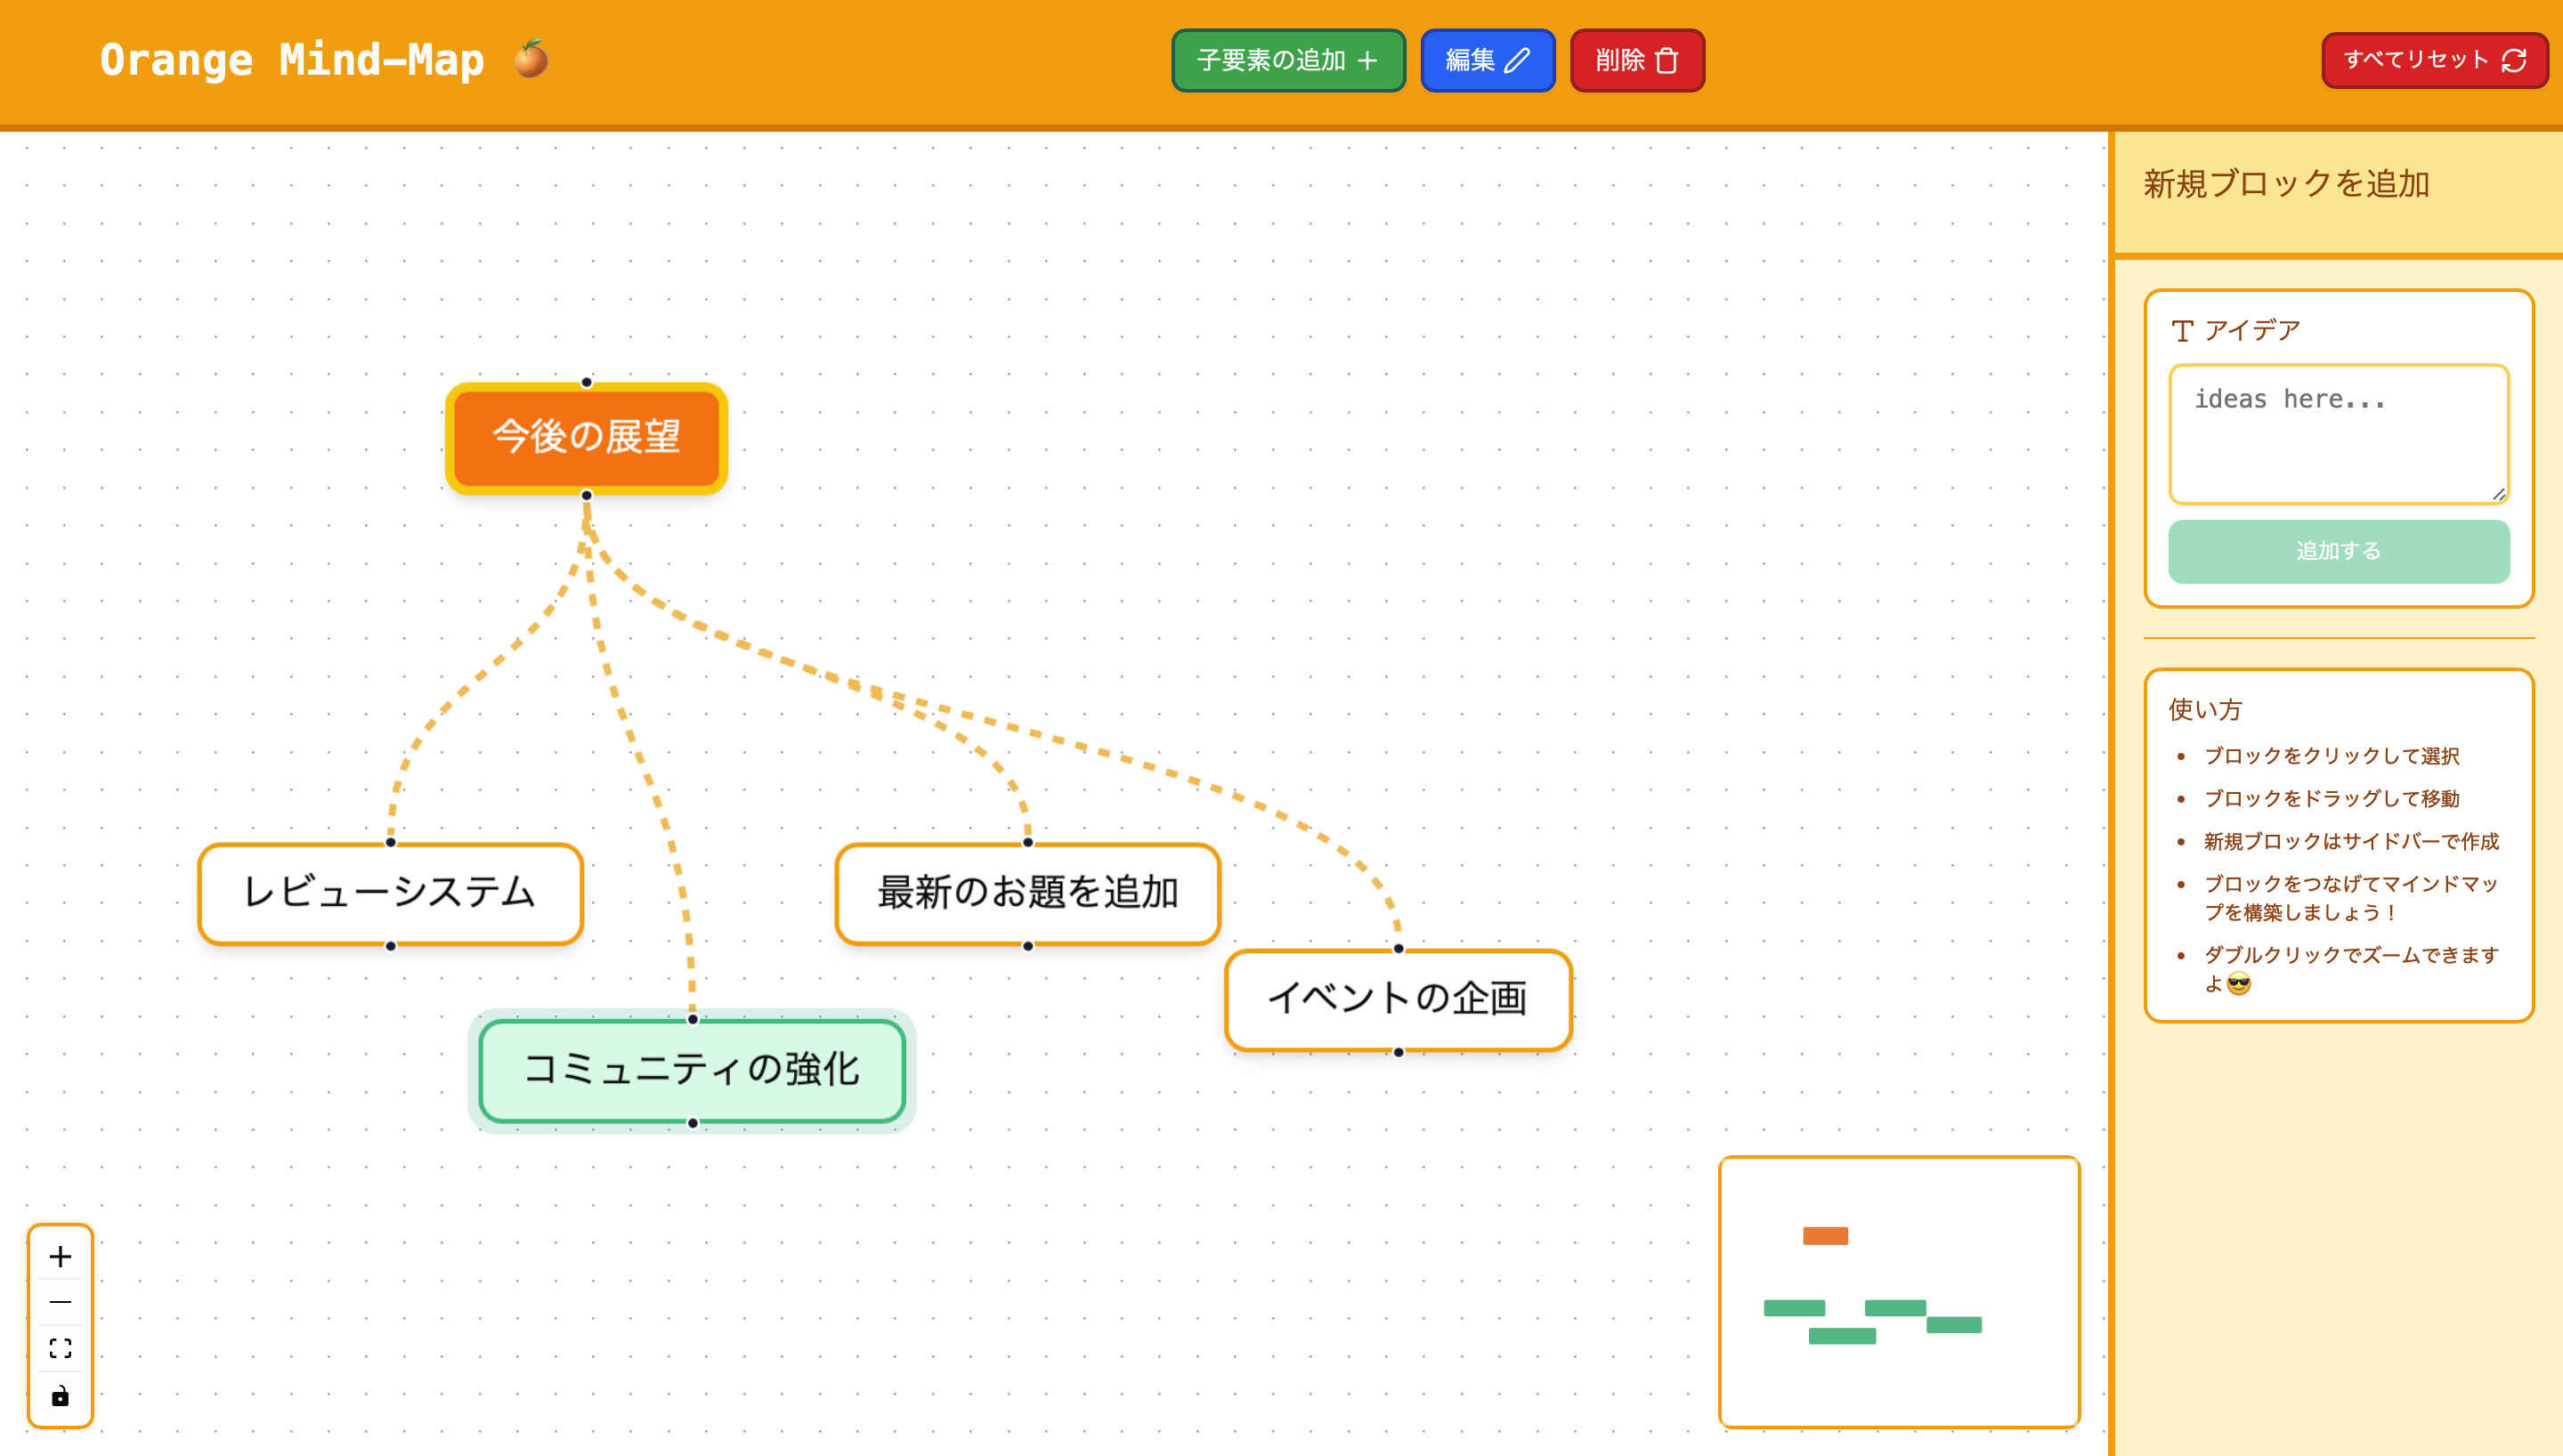Click the plus icon inside 子要素の追加 button
The image size is (2563, 1456).
[1368, 60]
